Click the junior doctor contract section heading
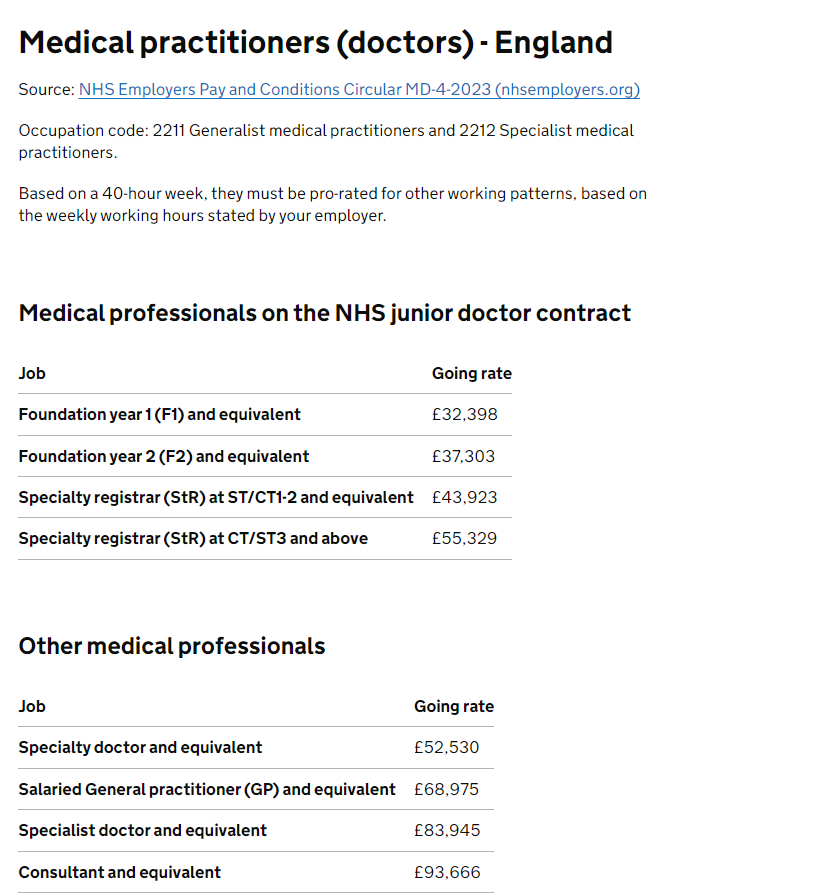The height and width of the screenshot is (896, 814). coord(325,313)
